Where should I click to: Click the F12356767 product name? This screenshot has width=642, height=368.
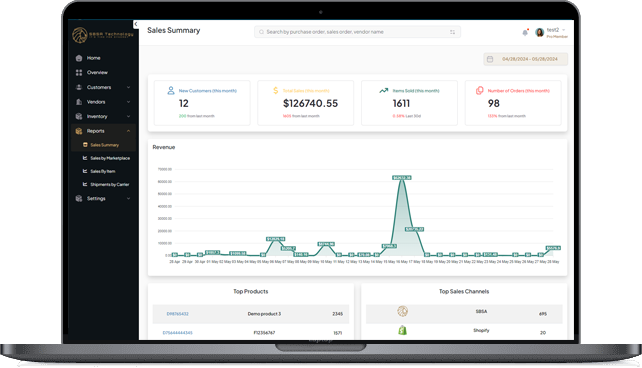coord(264,333)
